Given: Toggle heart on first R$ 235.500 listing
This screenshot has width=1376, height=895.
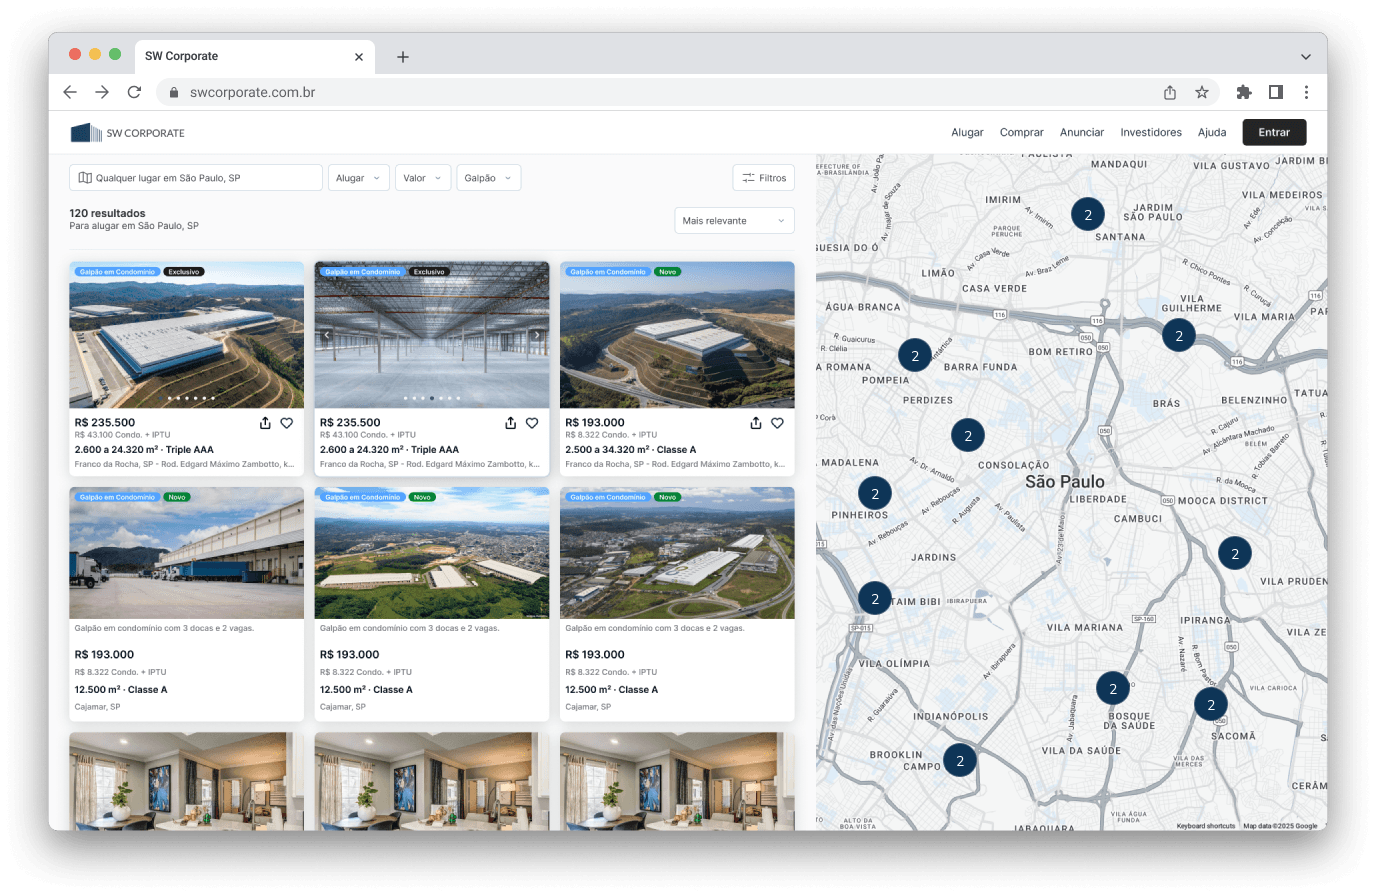Looking at the screenshot, I should click(287, 423).
